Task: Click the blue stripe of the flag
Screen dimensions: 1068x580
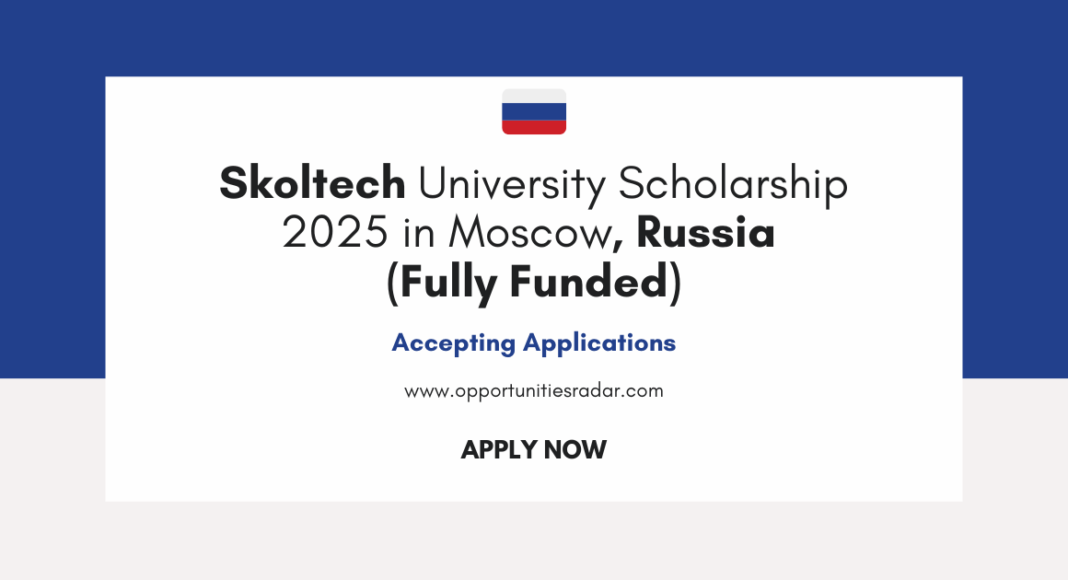Action: pyautogui.click(x=534, y=111)
